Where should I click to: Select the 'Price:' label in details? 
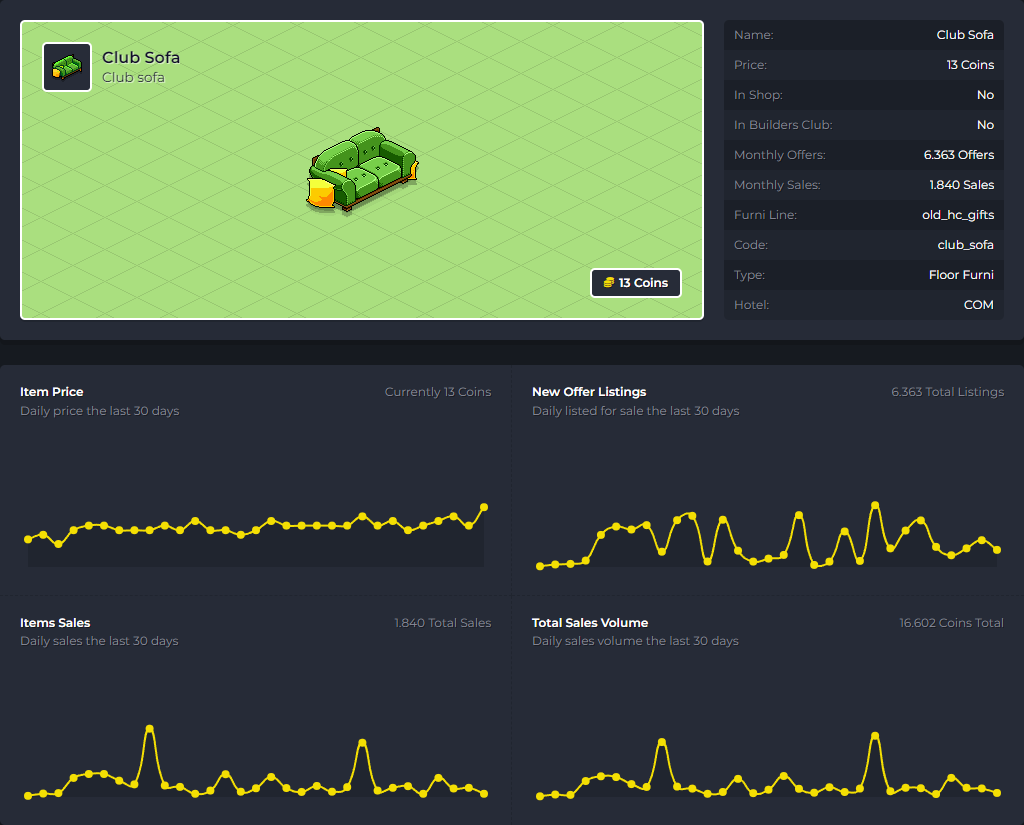point(750,65)
